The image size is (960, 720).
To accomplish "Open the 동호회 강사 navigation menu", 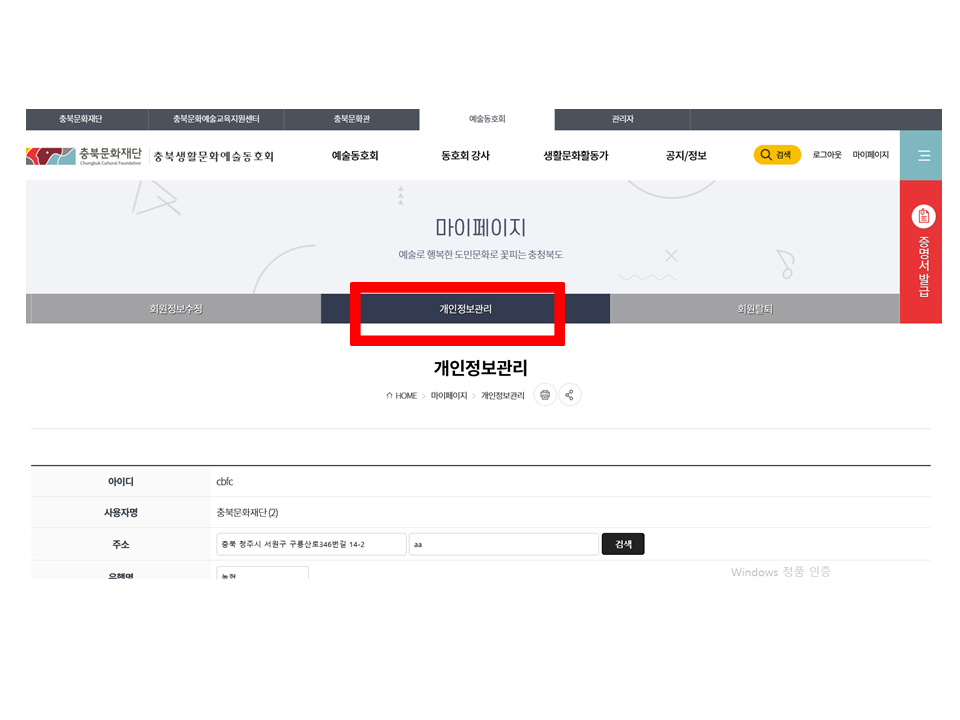I will [x=465, y=156].
